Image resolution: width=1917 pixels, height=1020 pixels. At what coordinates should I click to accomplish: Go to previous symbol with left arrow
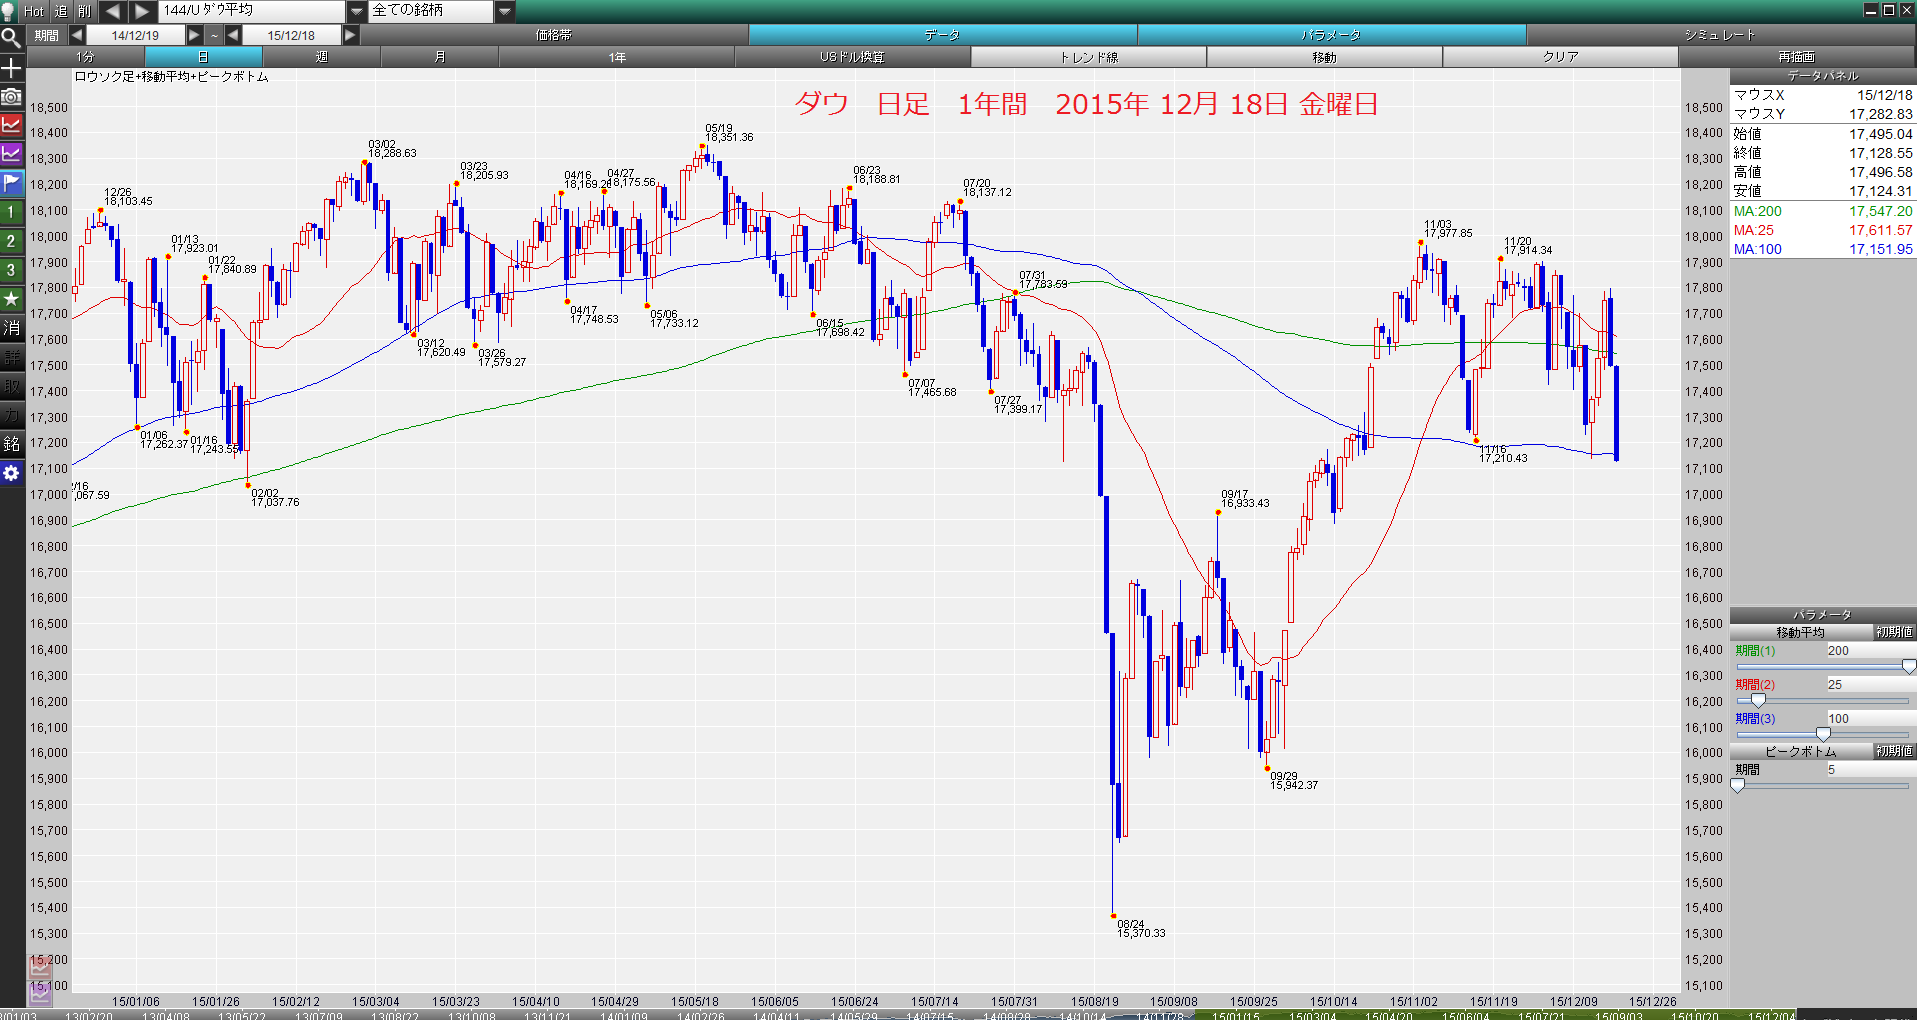coord(113,11)
